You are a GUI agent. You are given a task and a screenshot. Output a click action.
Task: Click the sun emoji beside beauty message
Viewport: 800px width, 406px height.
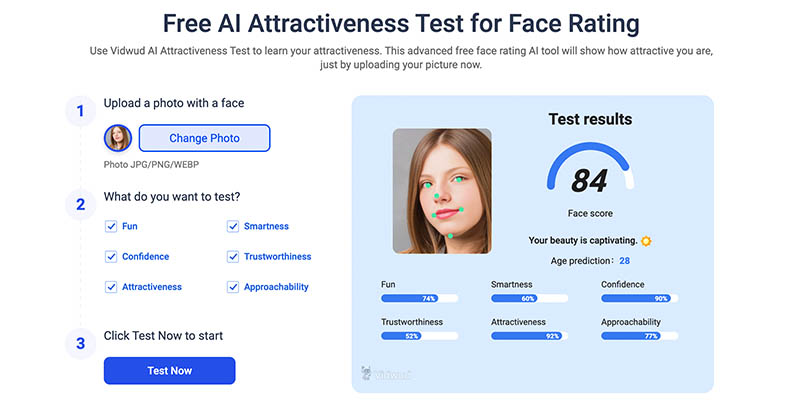click(x=646, y=241)
